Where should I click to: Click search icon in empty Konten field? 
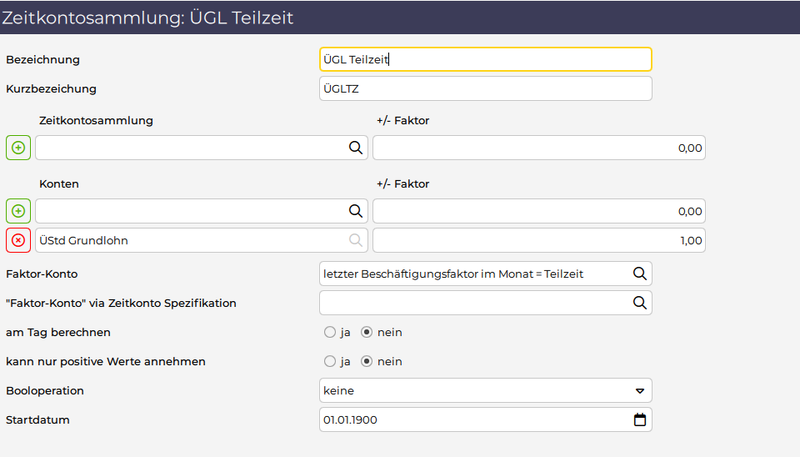coord(354,211)
